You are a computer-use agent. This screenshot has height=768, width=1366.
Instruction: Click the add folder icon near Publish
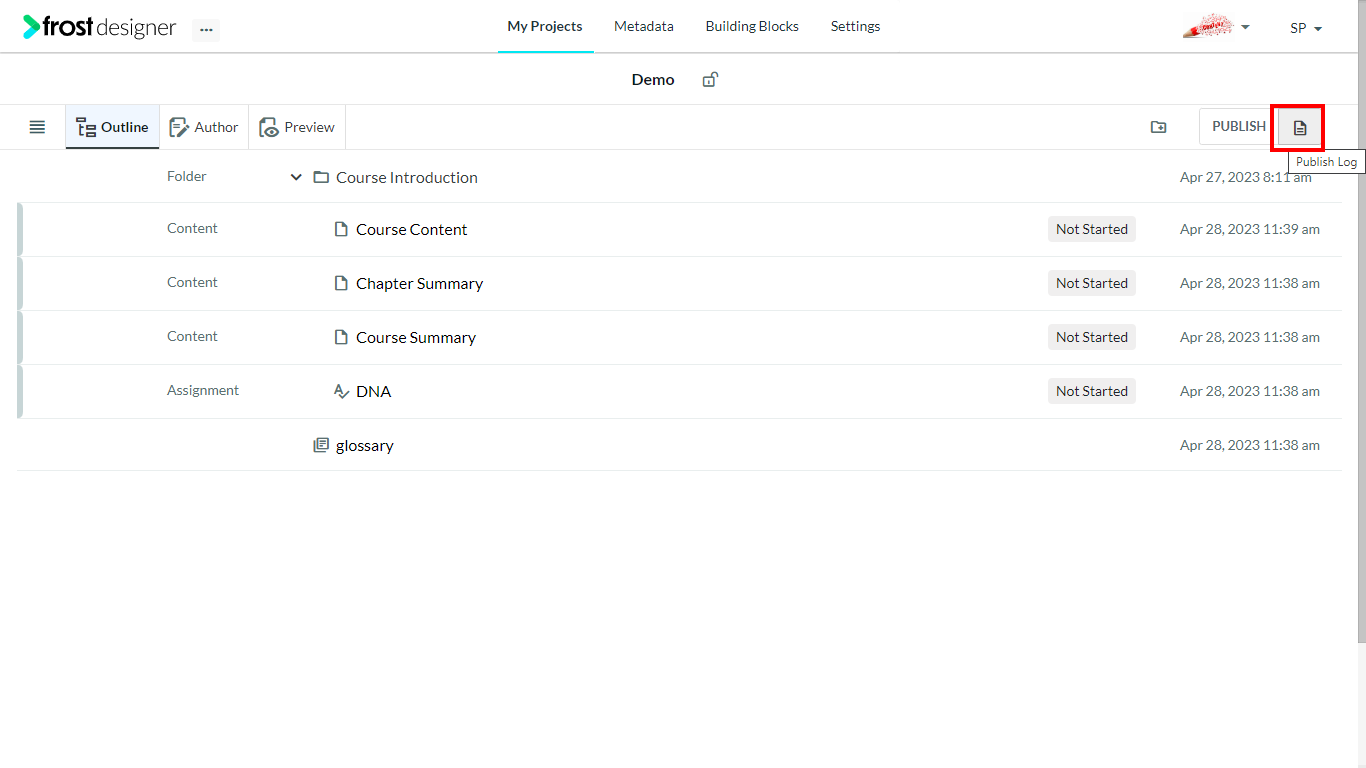(1158, 127)
